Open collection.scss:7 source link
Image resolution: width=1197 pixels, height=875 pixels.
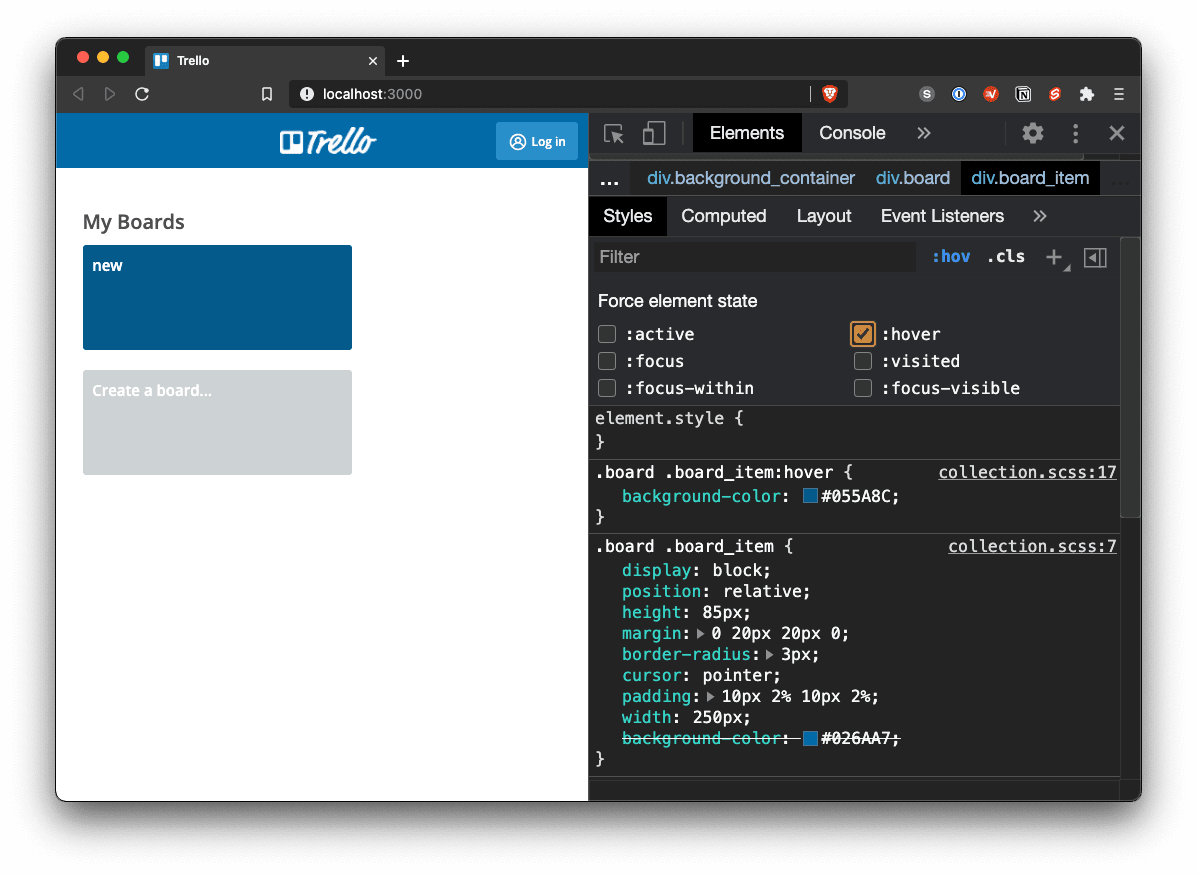(1032, 547)
